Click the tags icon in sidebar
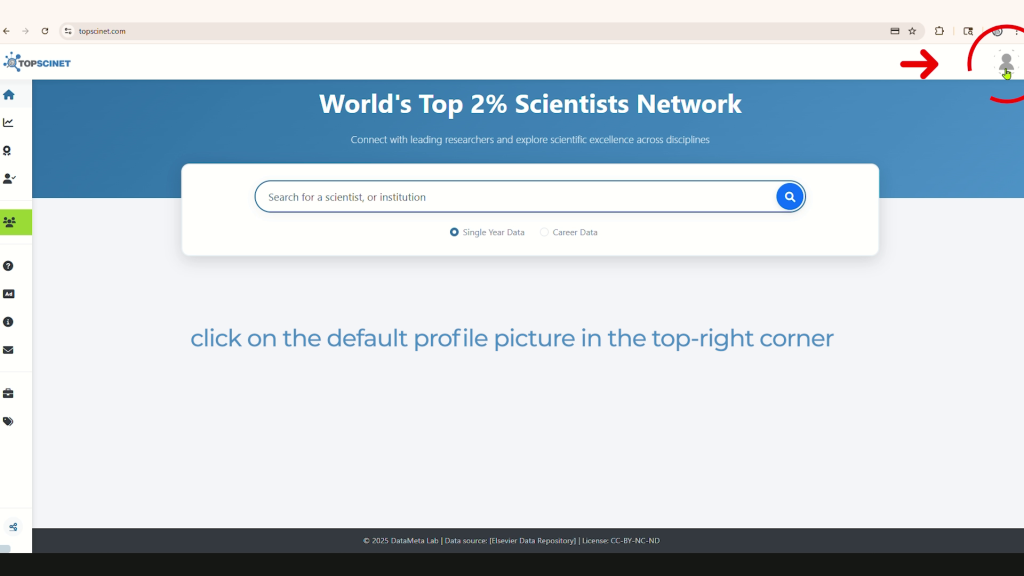 coord(9,421)
